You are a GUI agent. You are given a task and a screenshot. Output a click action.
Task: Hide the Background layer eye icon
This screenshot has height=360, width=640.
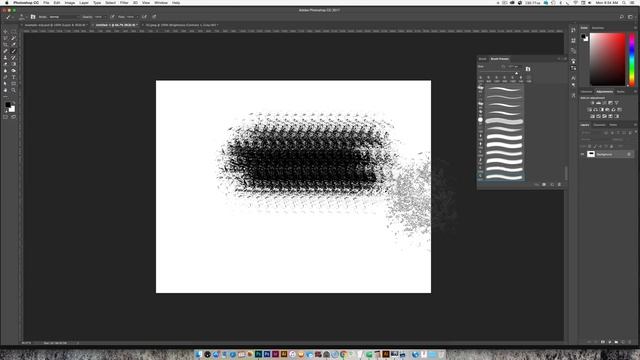pos(582,154)
